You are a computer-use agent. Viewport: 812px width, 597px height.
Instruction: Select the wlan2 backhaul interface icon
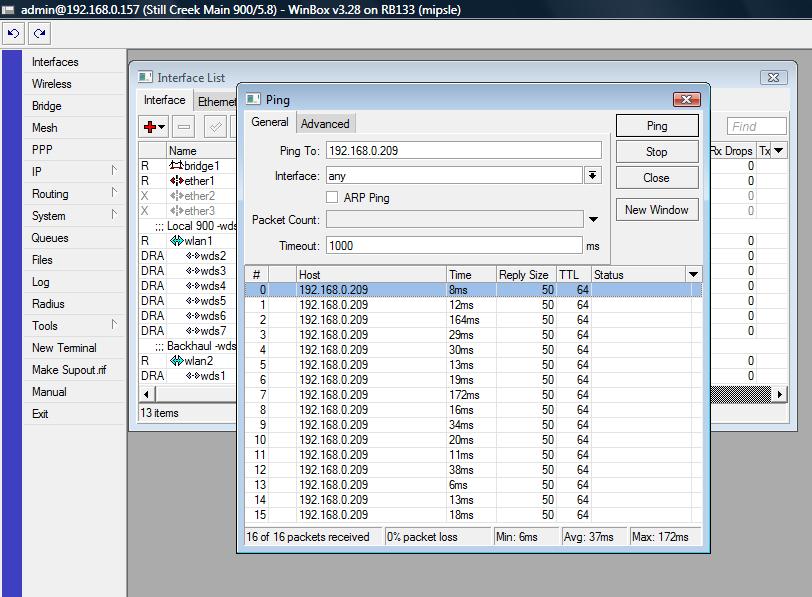coord(176,361)
